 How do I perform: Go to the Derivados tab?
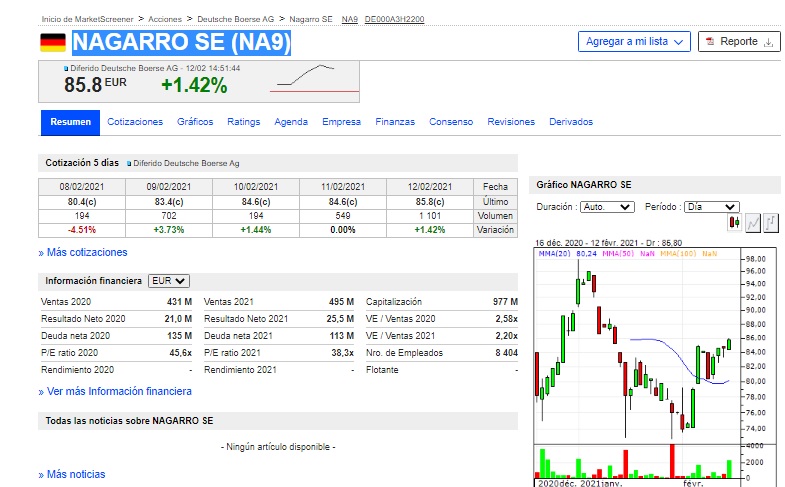point(571,122)
